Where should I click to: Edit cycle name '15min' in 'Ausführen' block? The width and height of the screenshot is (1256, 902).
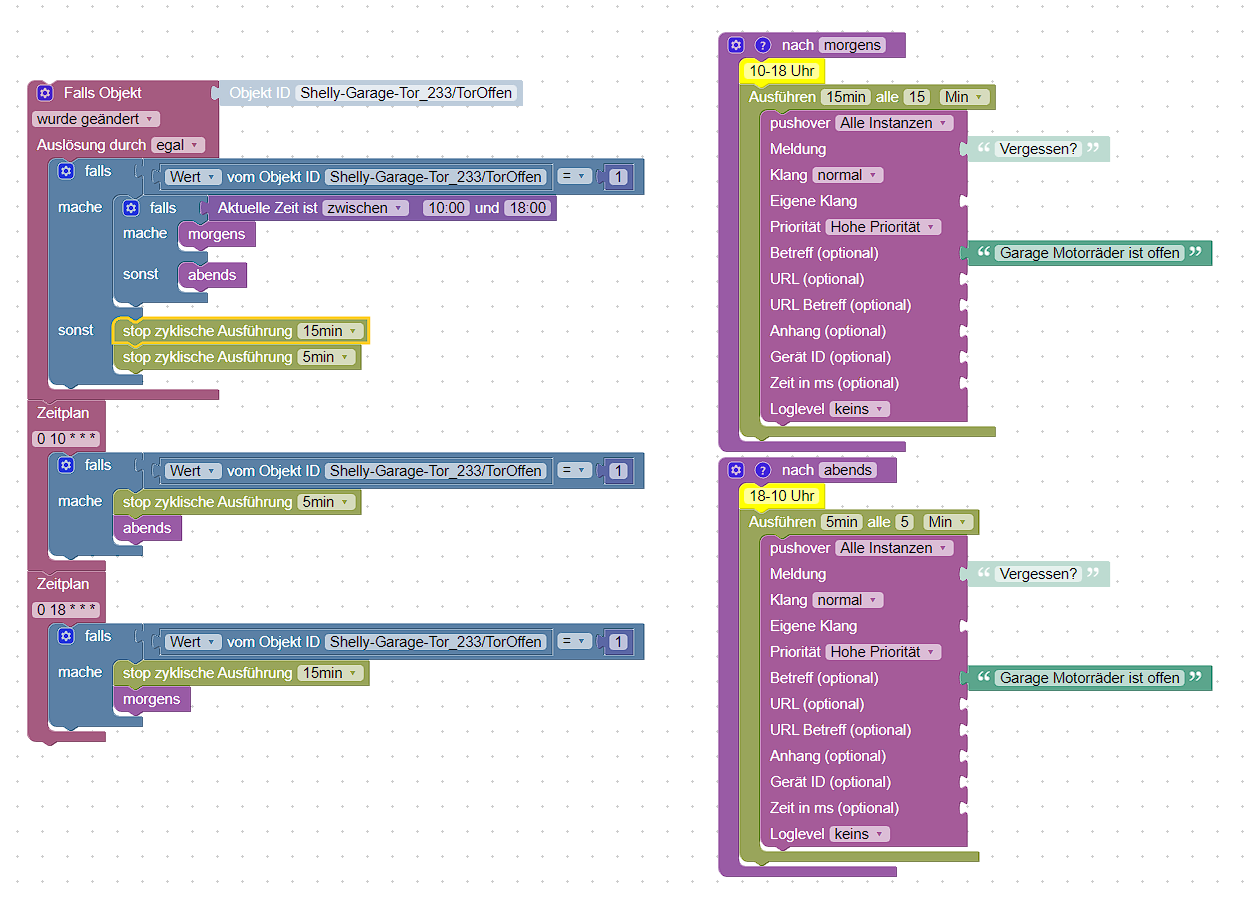[x=845, y=97]
